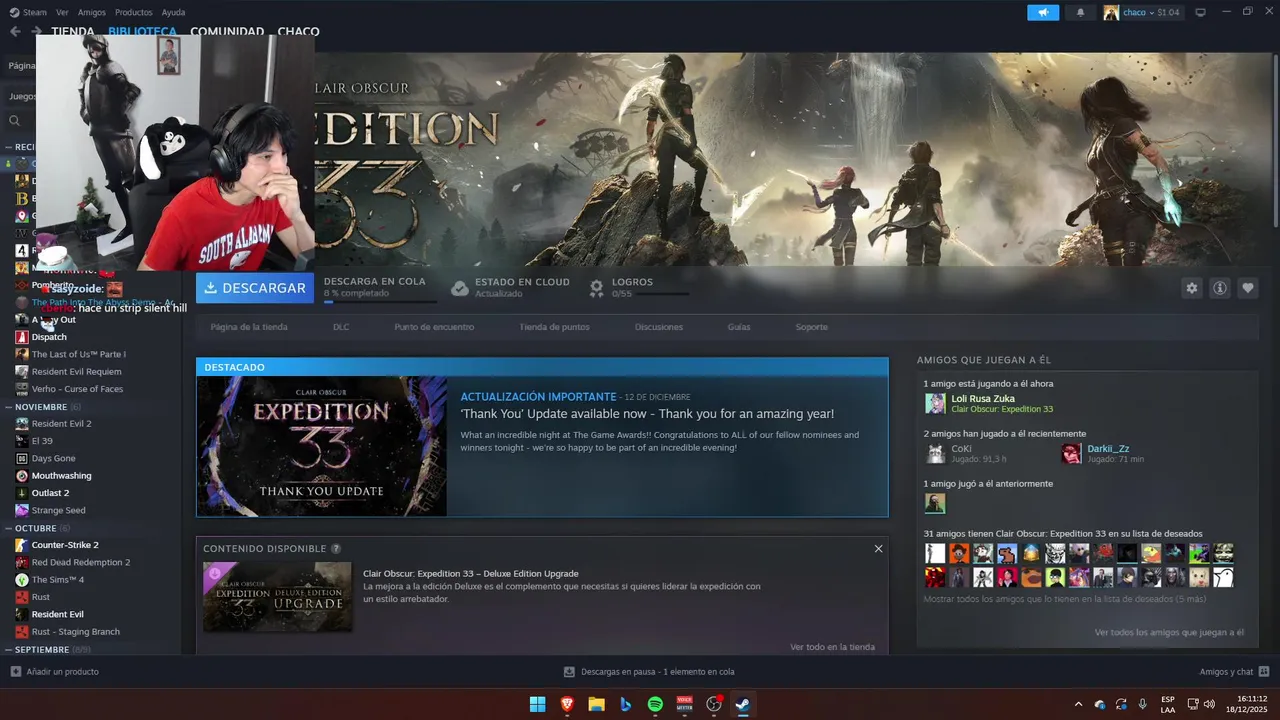Add game to favorites heart icon
The image size is (1280, 720).
click(1248, 288)
